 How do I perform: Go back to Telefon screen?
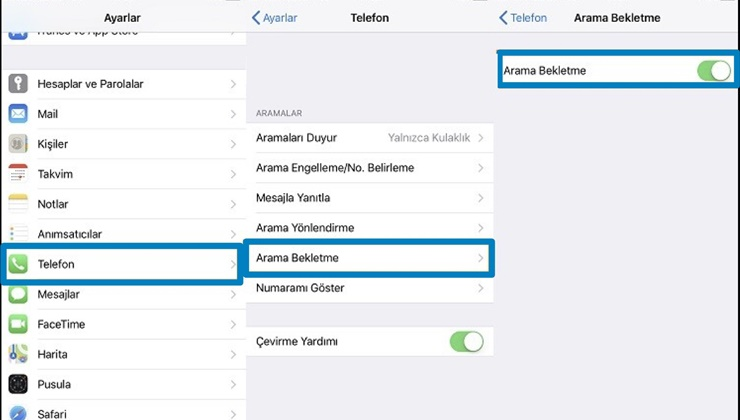pyautogui.click(x=523, y=18)
